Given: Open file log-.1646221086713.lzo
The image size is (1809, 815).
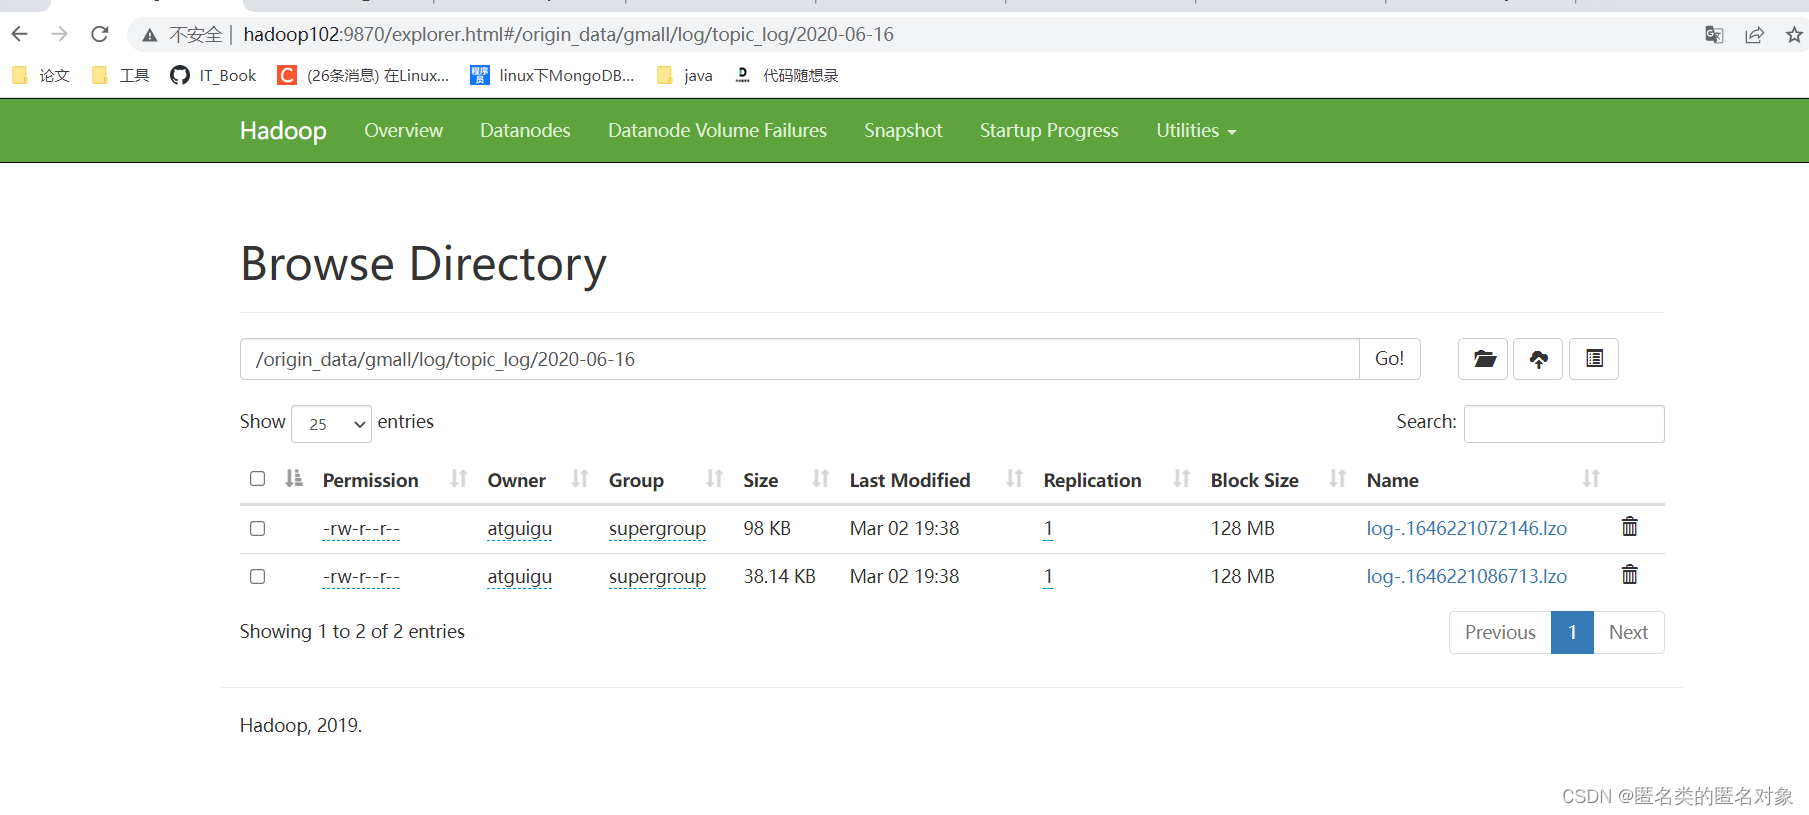Looking at the screenshot, I should click(x=1466, y=576).
